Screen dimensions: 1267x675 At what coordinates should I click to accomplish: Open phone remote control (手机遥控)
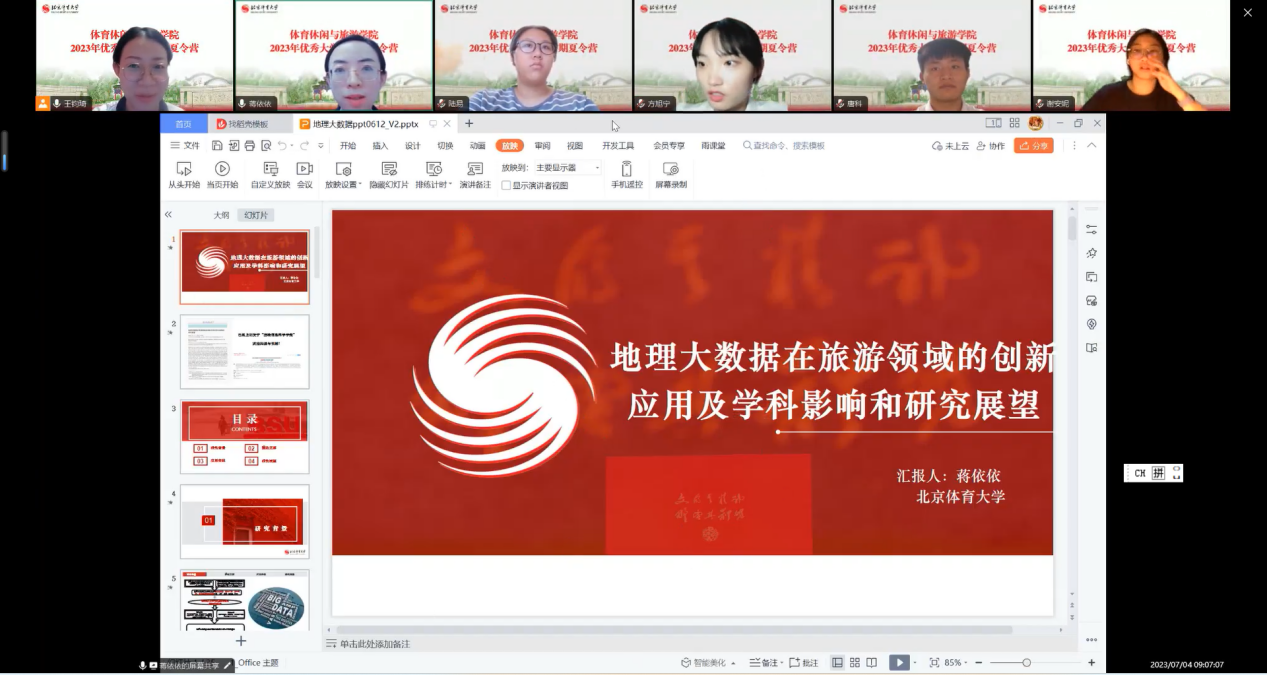[x=627, y=174]
